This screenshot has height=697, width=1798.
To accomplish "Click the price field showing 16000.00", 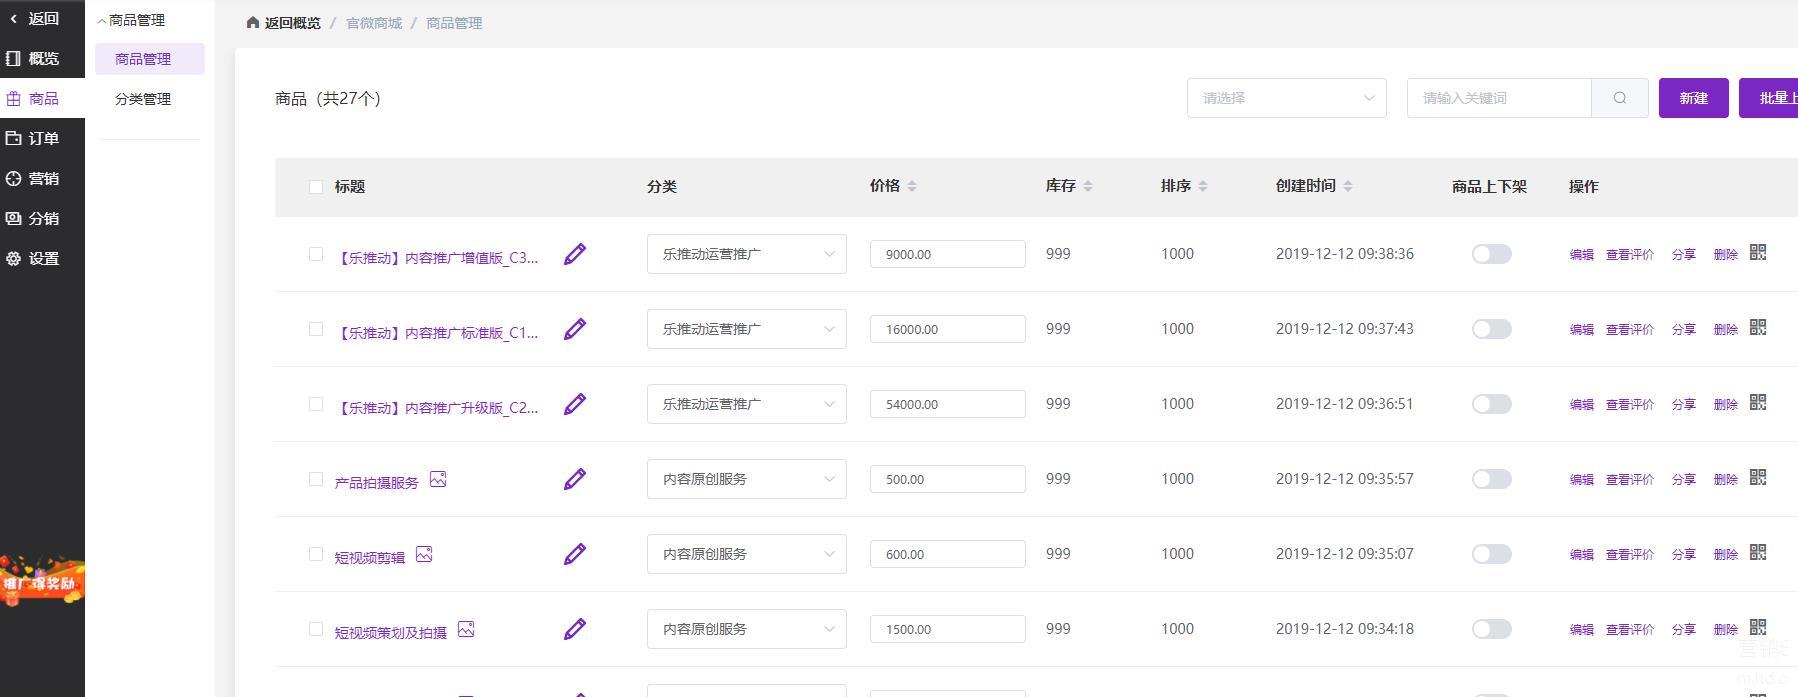I will pyautogui.click(x=947, y=329).
